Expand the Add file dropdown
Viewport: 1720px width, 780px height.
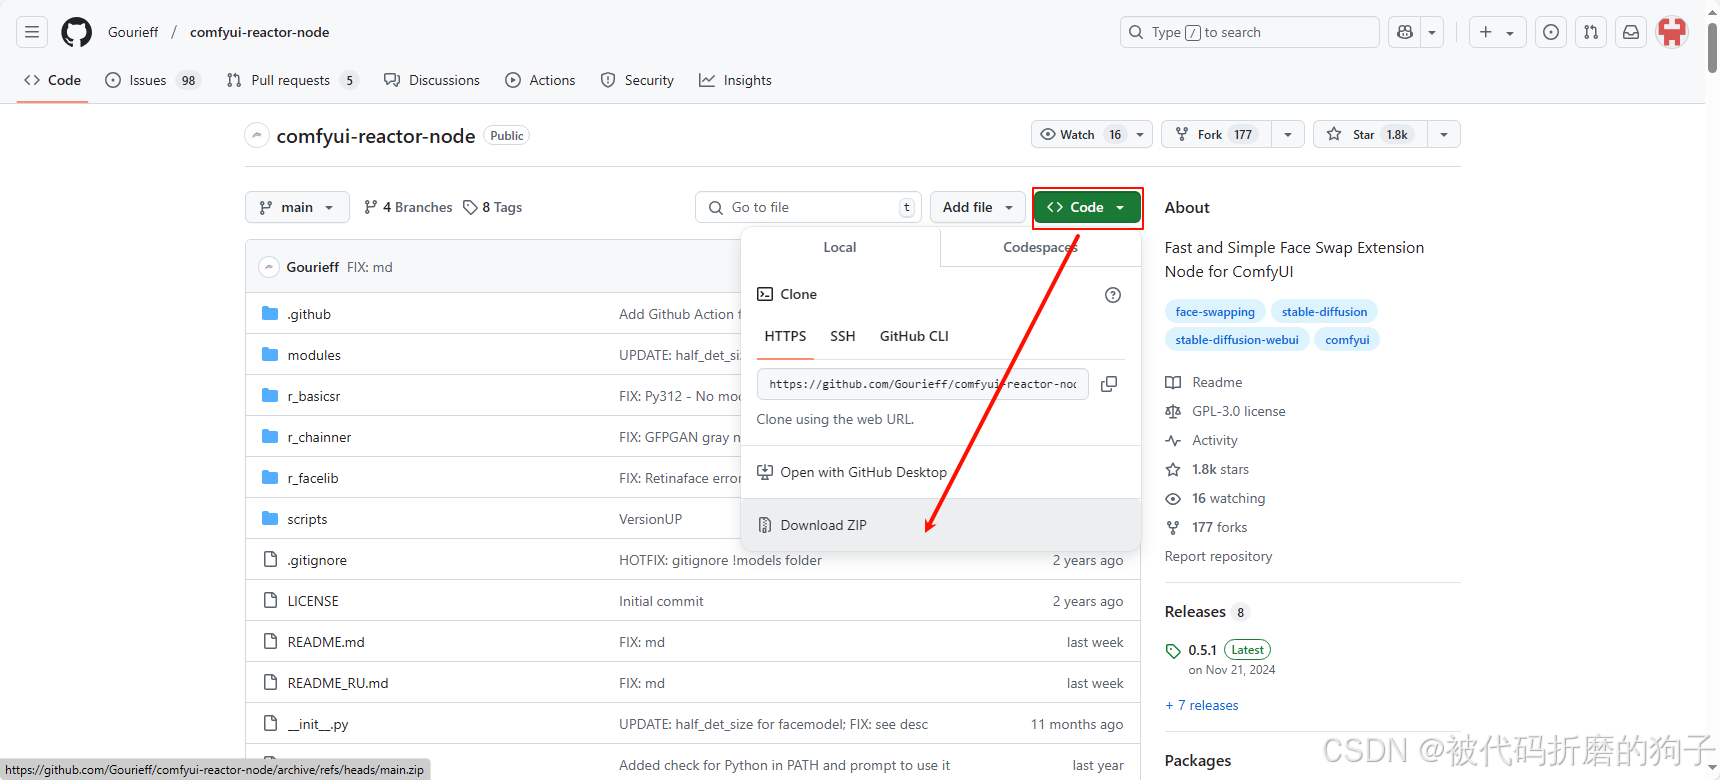pyautogui.click(x=978, y=207)
